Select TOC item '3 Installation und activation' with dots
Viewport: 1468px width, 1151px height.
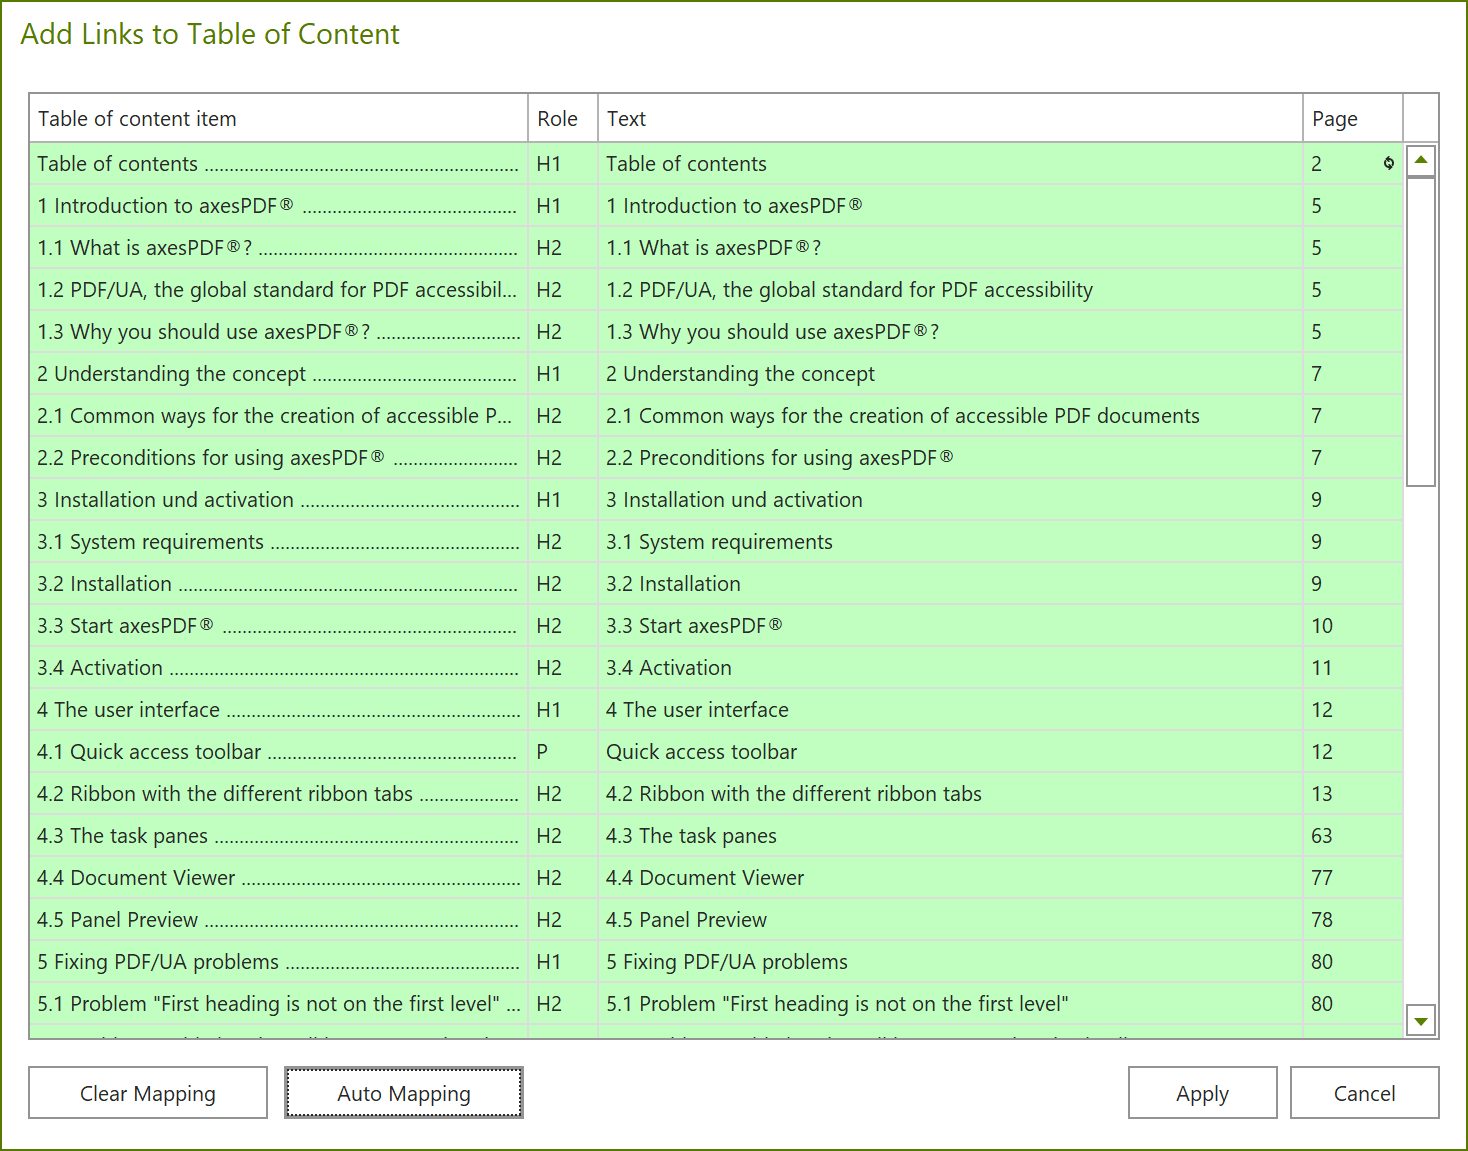click(279, 500)
